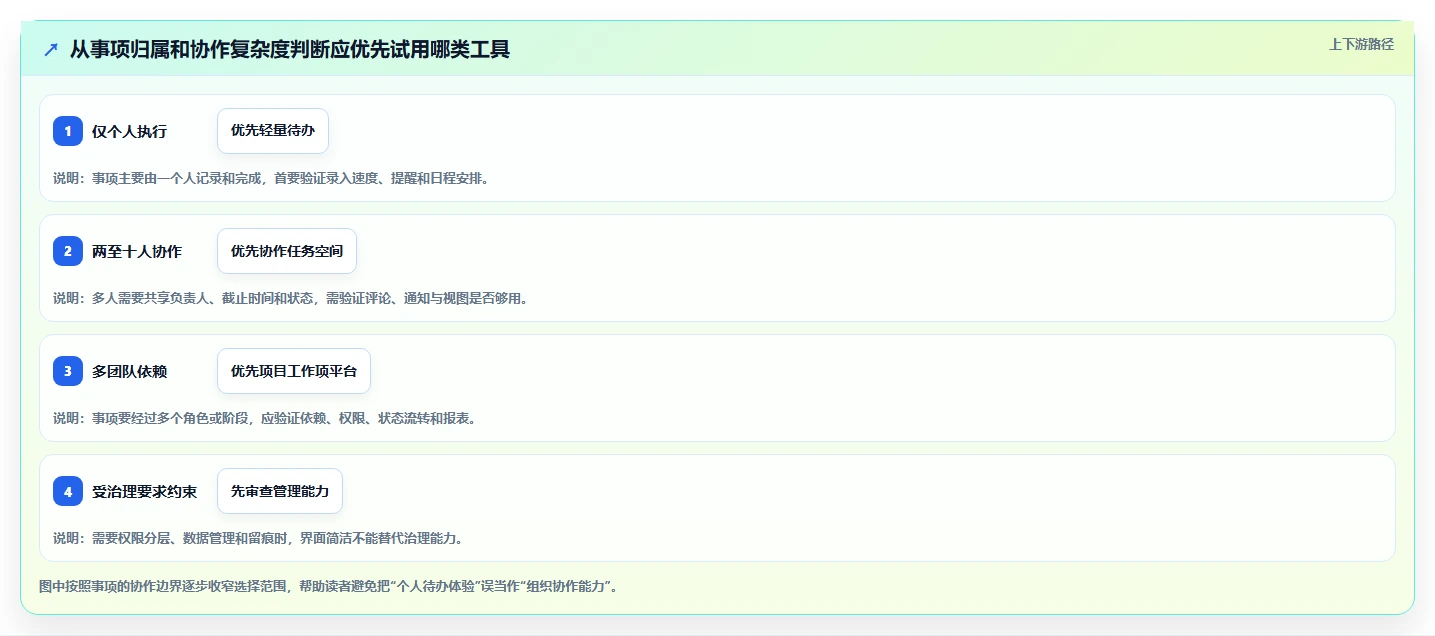
Task: Click the 优先协作任务空间 chip
Action: pyautogui.click(x=287, y=251)
